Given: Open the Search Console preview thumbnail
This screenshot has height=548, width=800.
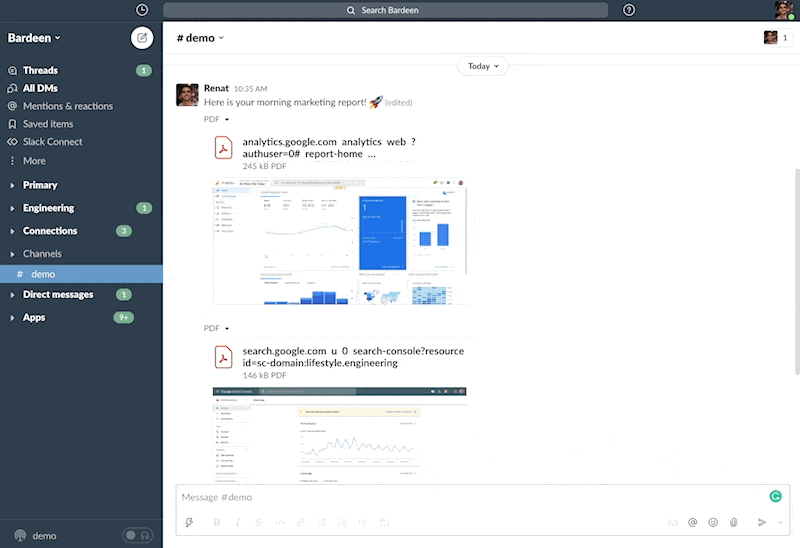Looking at the screenshot, I should [x=340, y=435].
